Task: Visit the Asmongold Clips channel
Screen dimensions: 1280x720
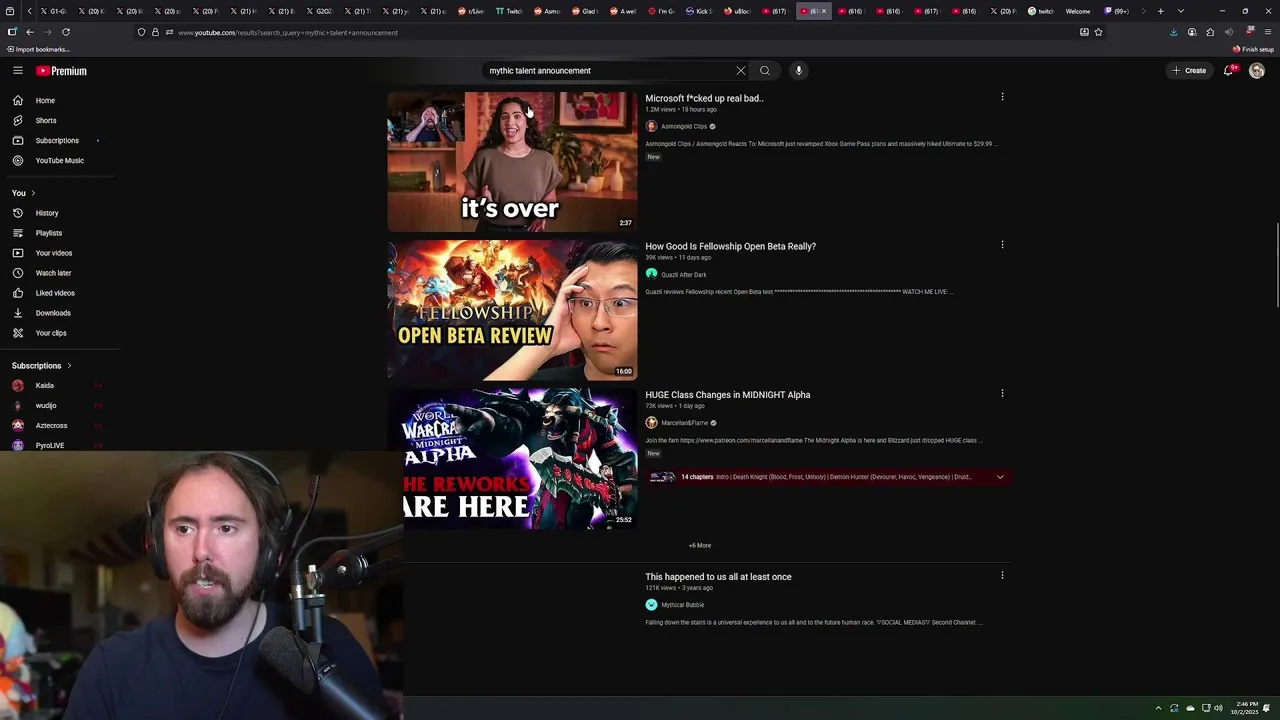Action: click(x=684, y=126)
